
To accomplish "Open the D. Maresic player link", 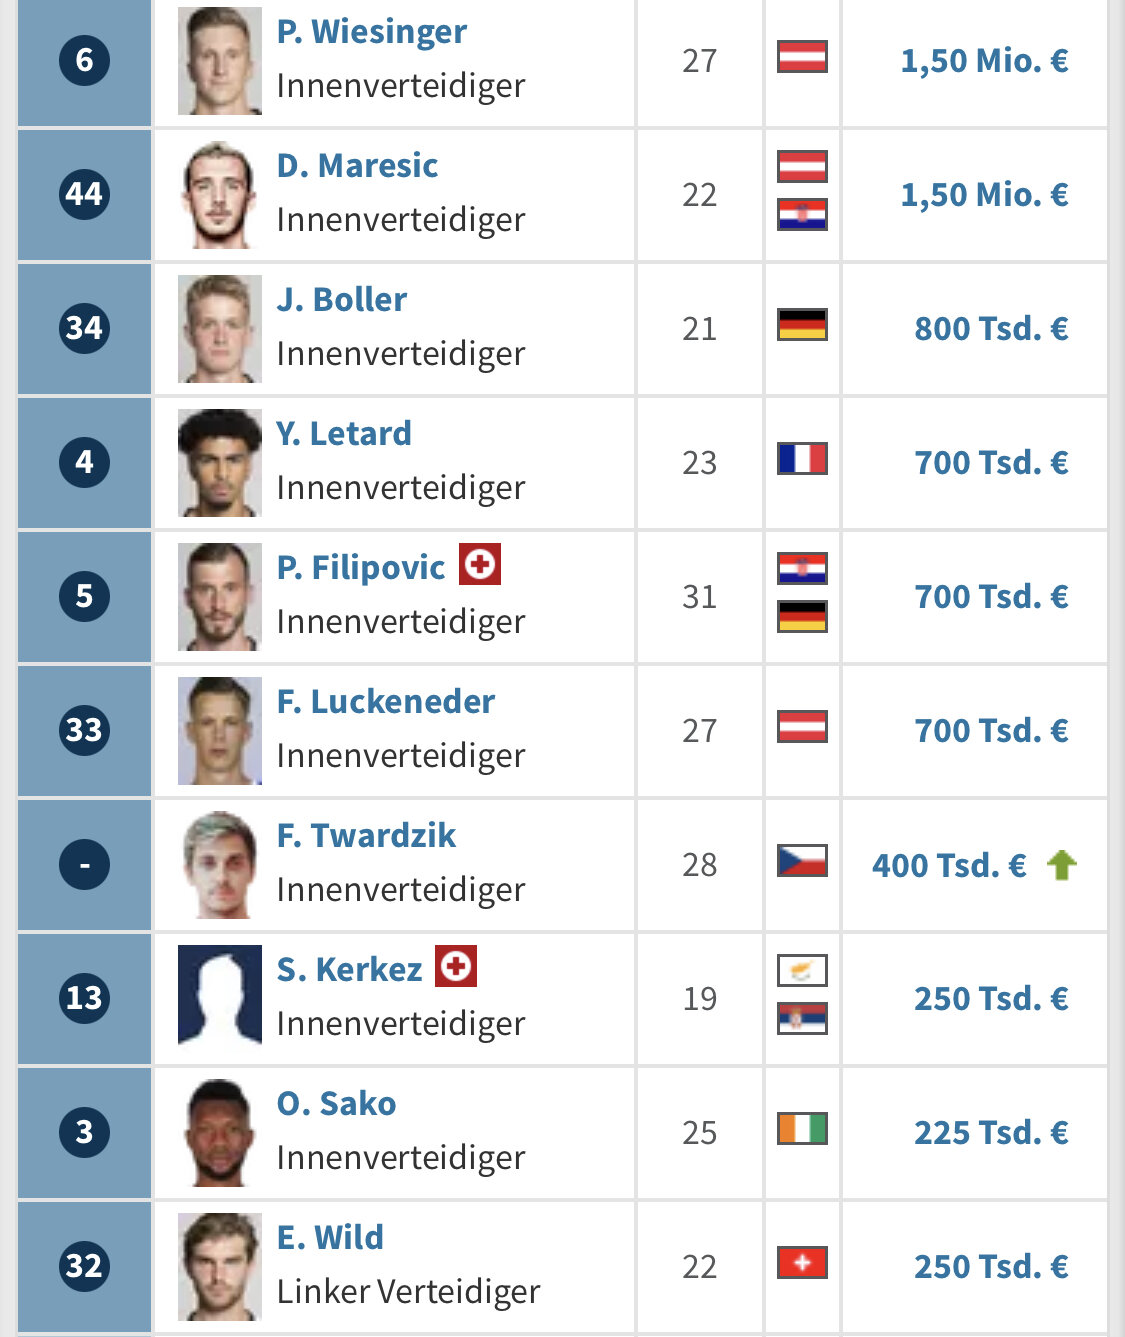I will (357, 166).
